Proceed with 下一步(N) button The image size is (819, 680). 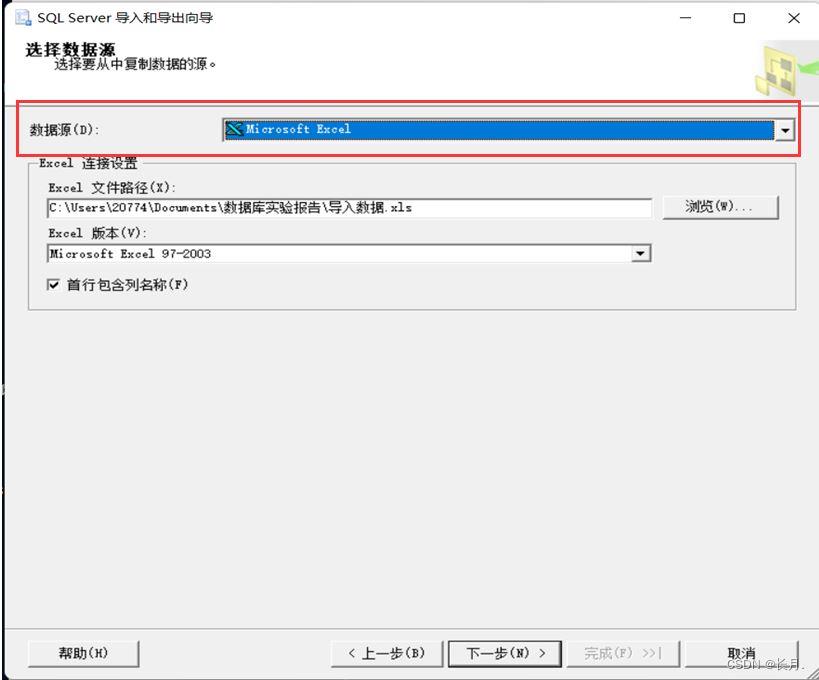505,653
